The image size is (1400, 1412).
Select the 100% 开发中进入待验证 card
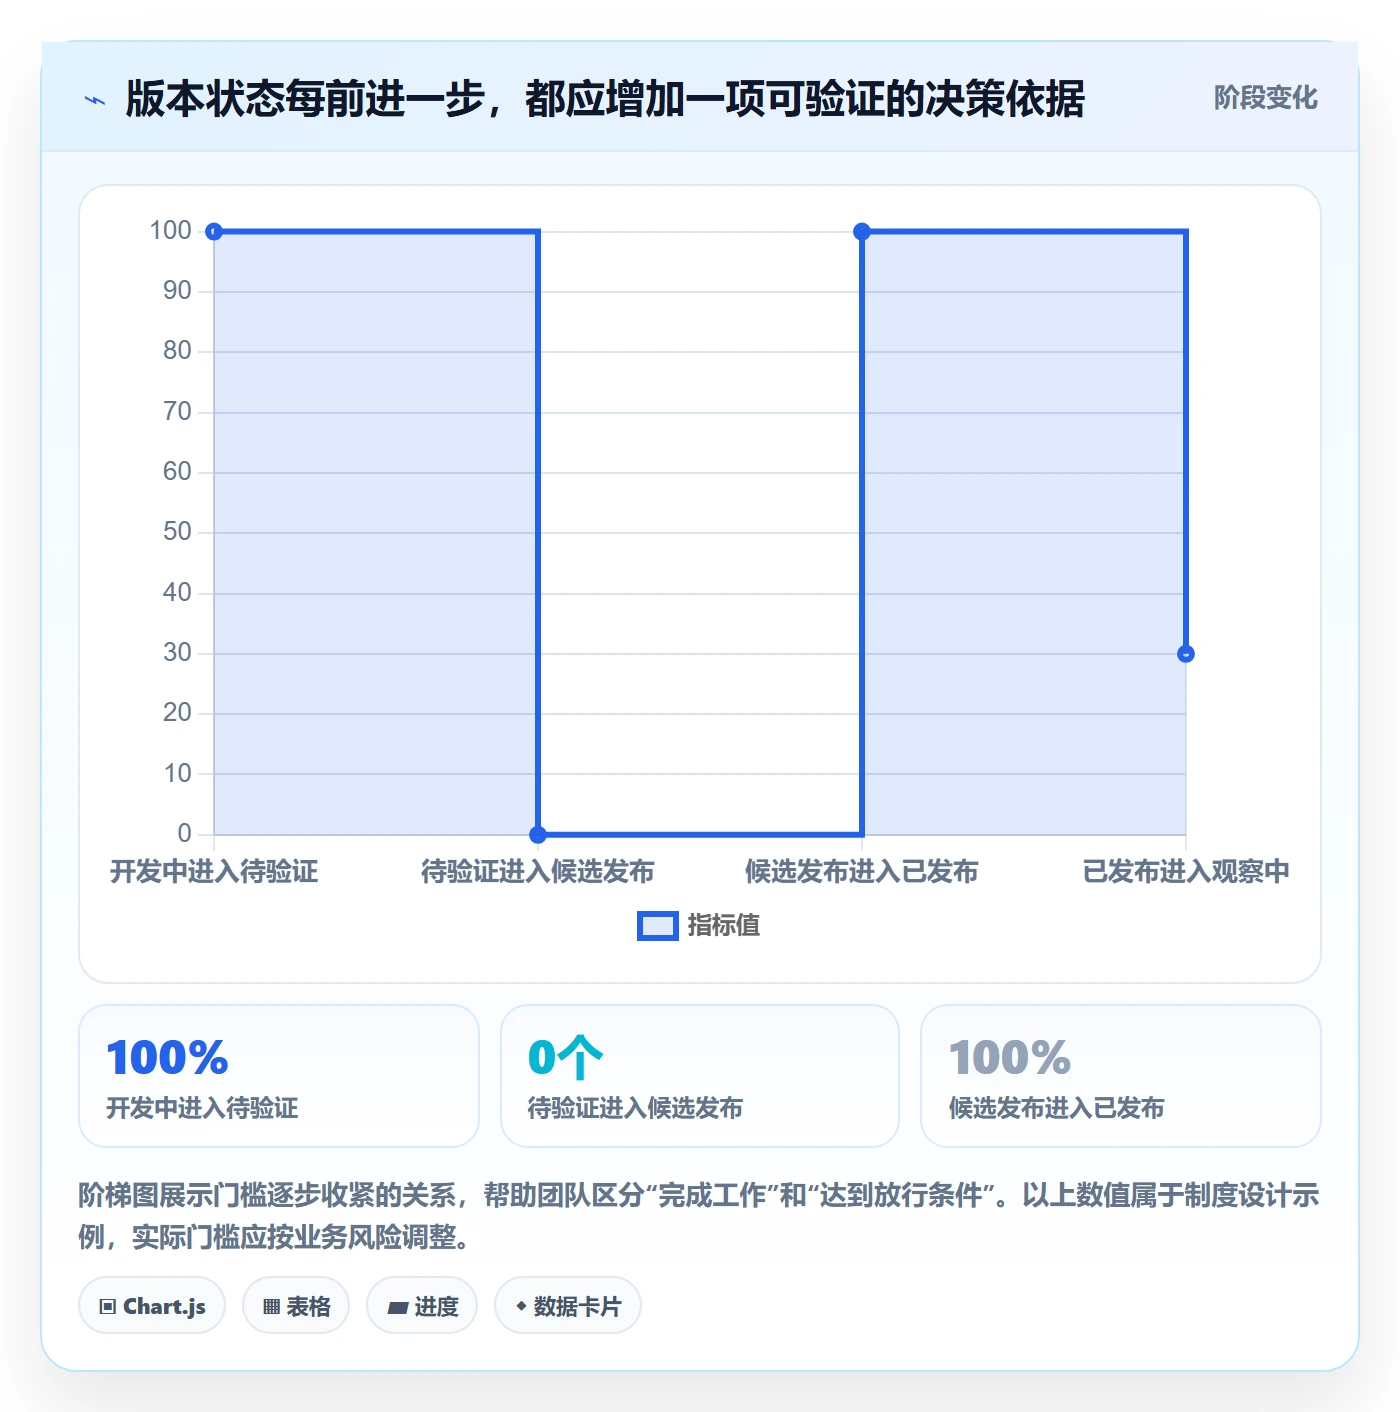tap(279, 1076)
